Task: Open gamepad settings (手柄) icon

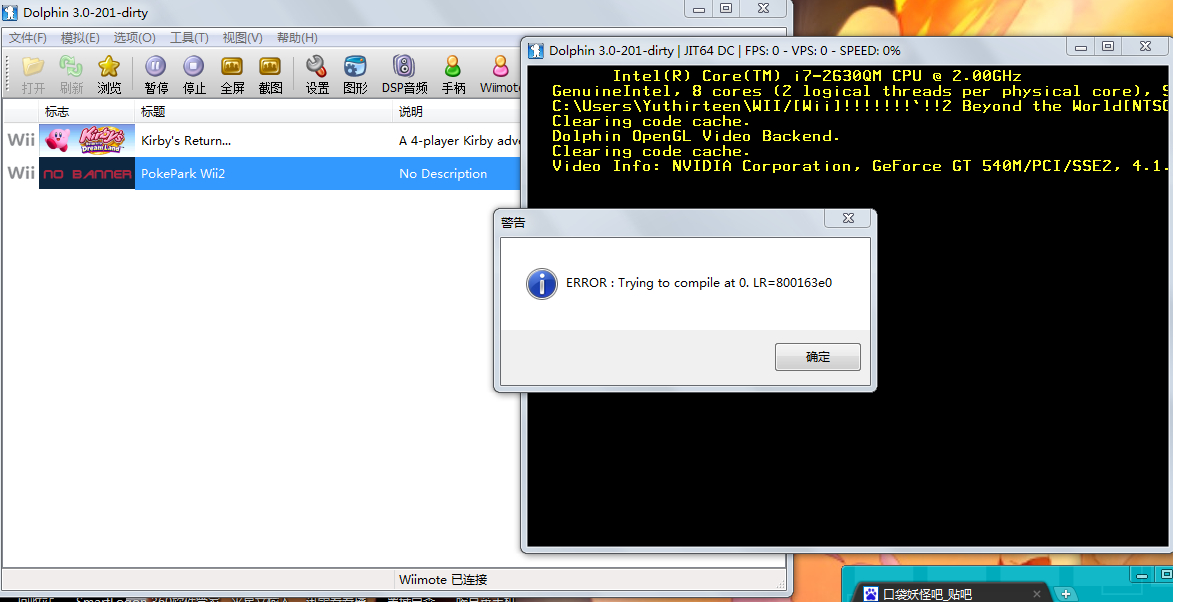Action: point(453,74)
